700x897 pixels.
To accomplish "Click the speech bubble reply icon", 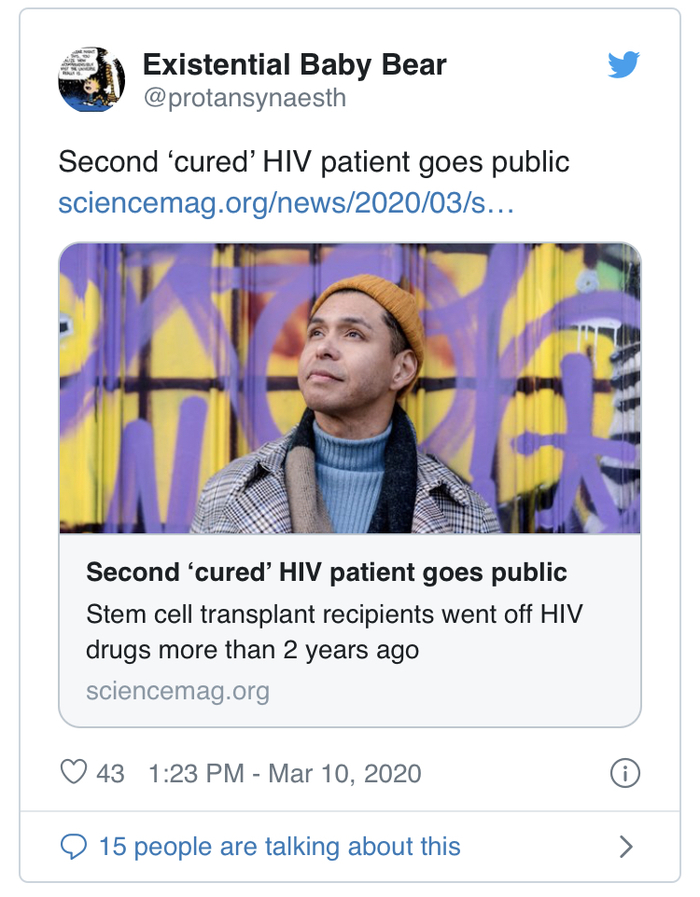I will [74, 847].
